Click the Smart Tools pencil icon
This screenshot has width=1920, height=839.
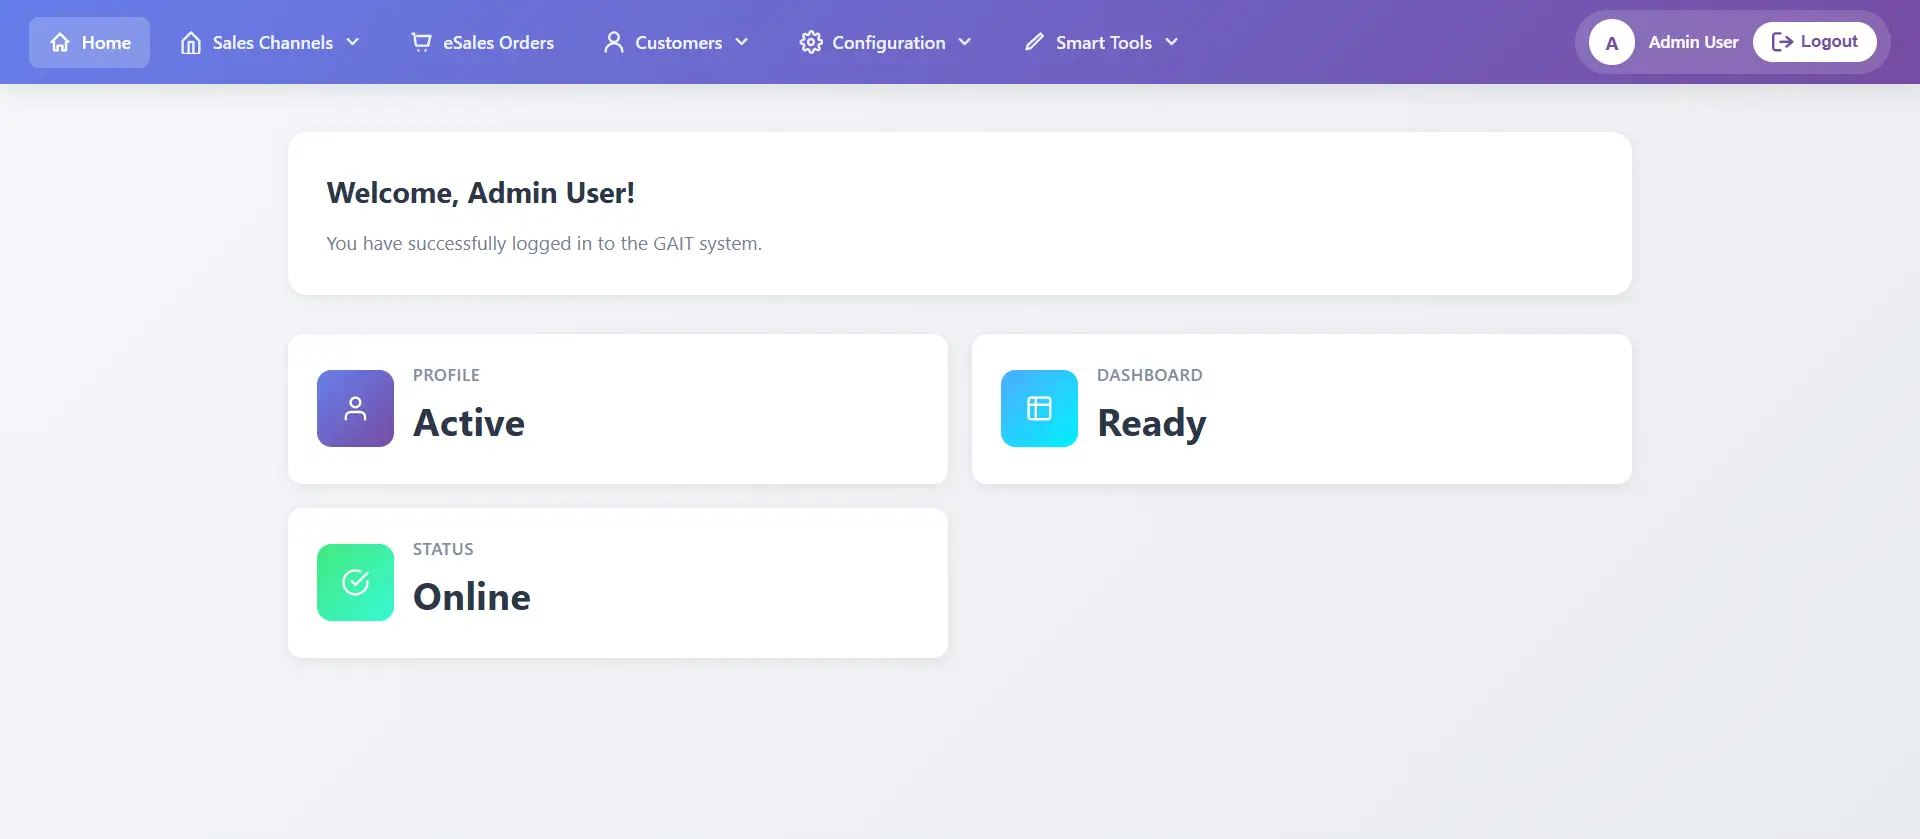click(x=1034, y=42)
